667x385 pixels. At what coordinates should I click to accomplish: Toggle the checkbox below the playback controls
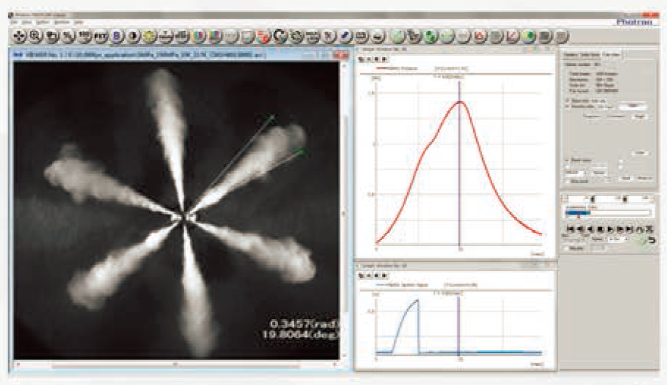pyautogui.click(x=567, y=248)
